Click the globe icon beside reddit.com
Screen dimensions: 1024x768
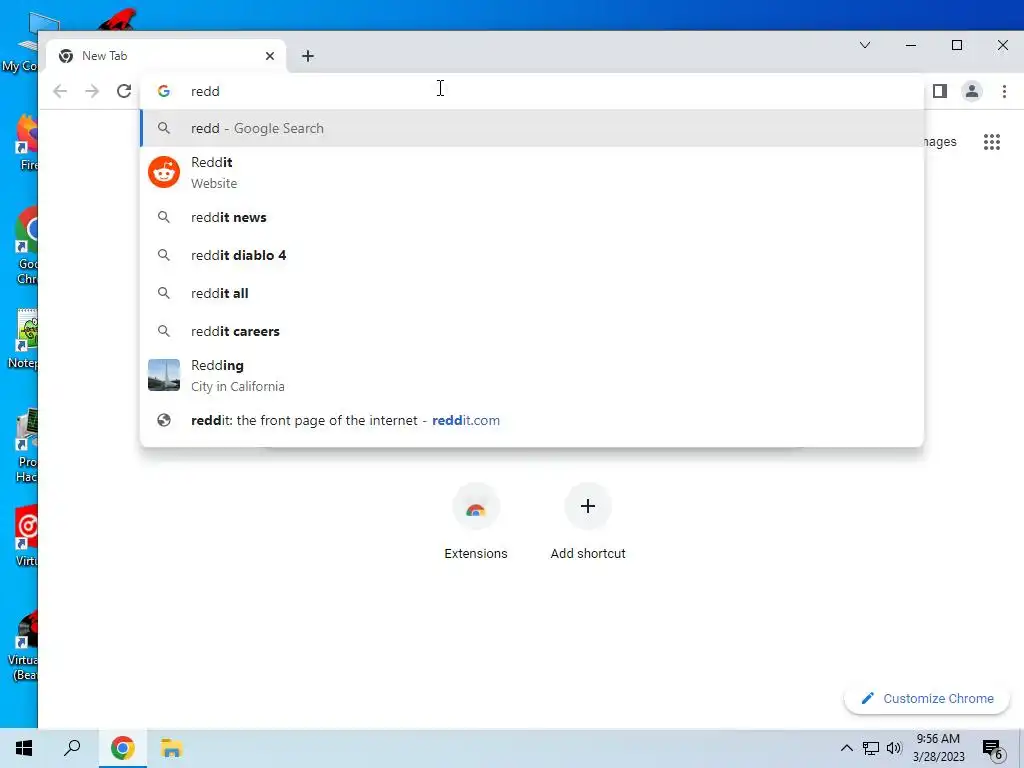tap(164, 421)
